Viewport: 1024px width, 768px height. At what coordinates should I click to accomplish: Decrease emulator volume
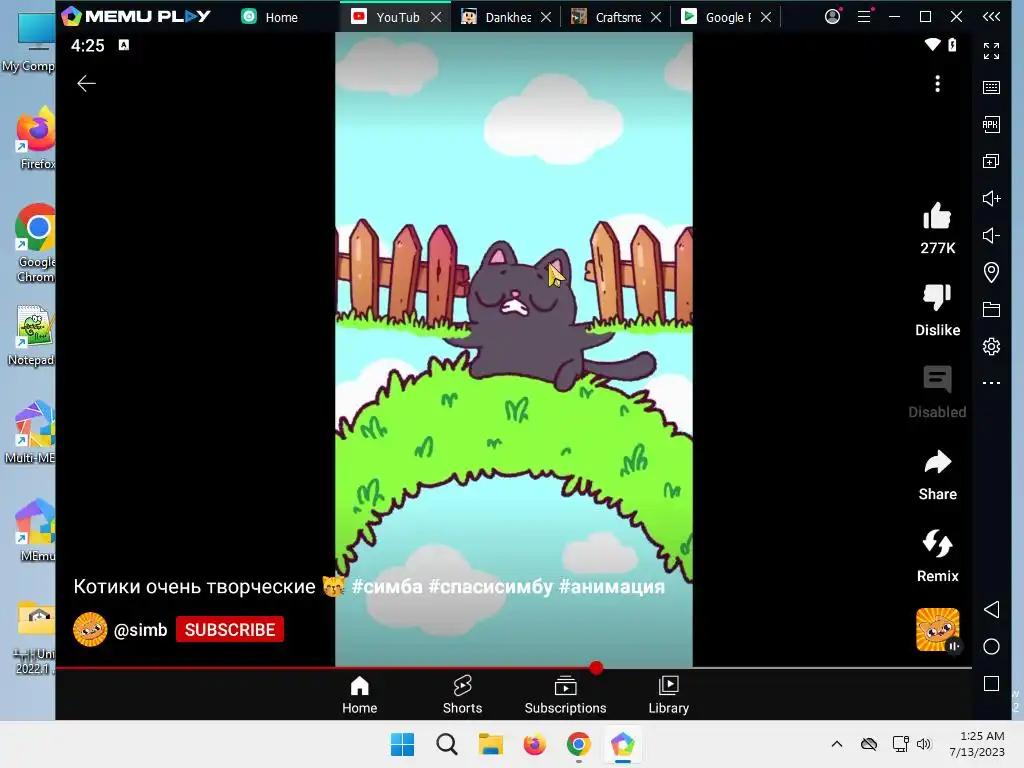[x=991, y=236]
